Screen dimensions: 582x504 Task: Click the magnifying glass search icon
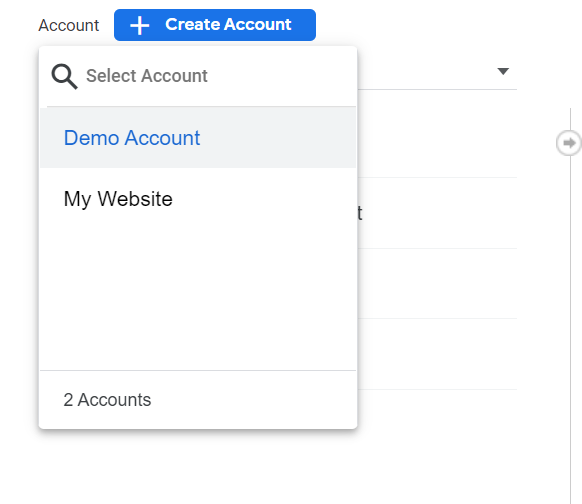[x=65, y=76]
